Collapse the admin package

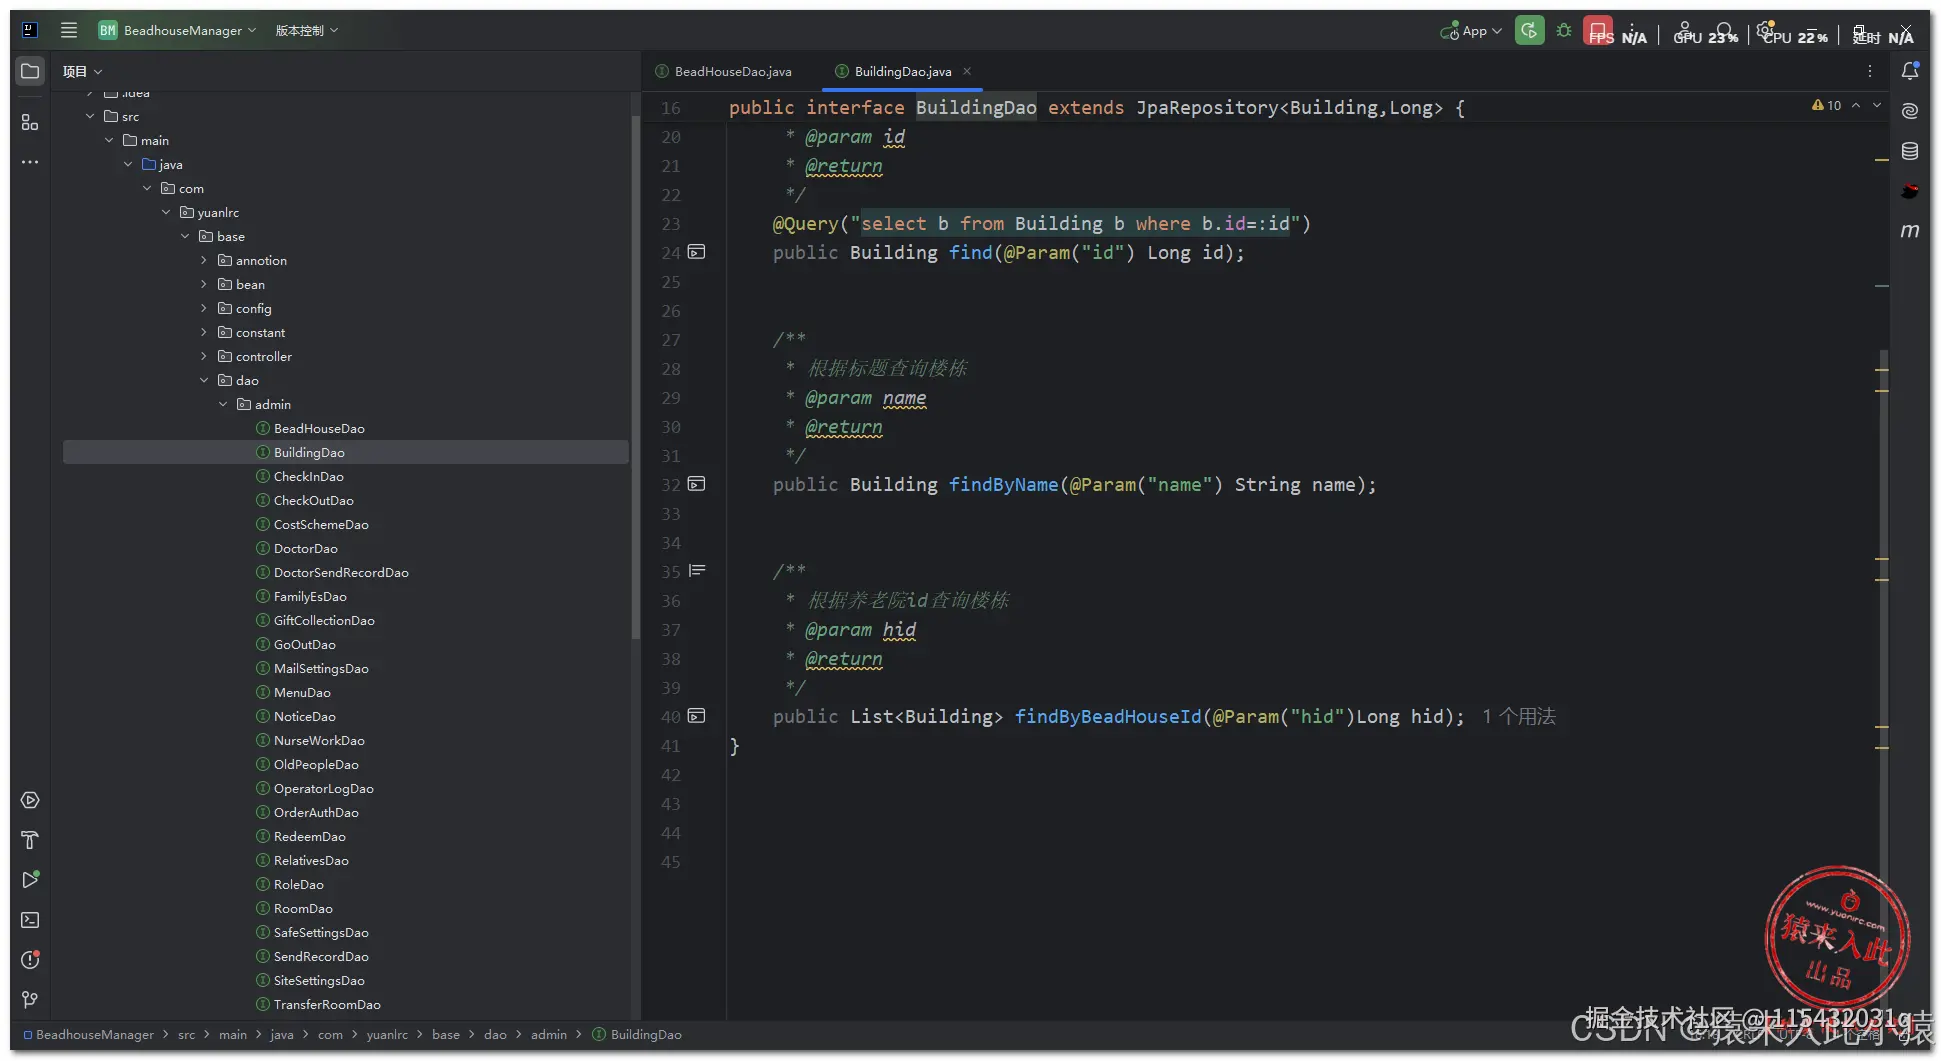pos(223,404)
